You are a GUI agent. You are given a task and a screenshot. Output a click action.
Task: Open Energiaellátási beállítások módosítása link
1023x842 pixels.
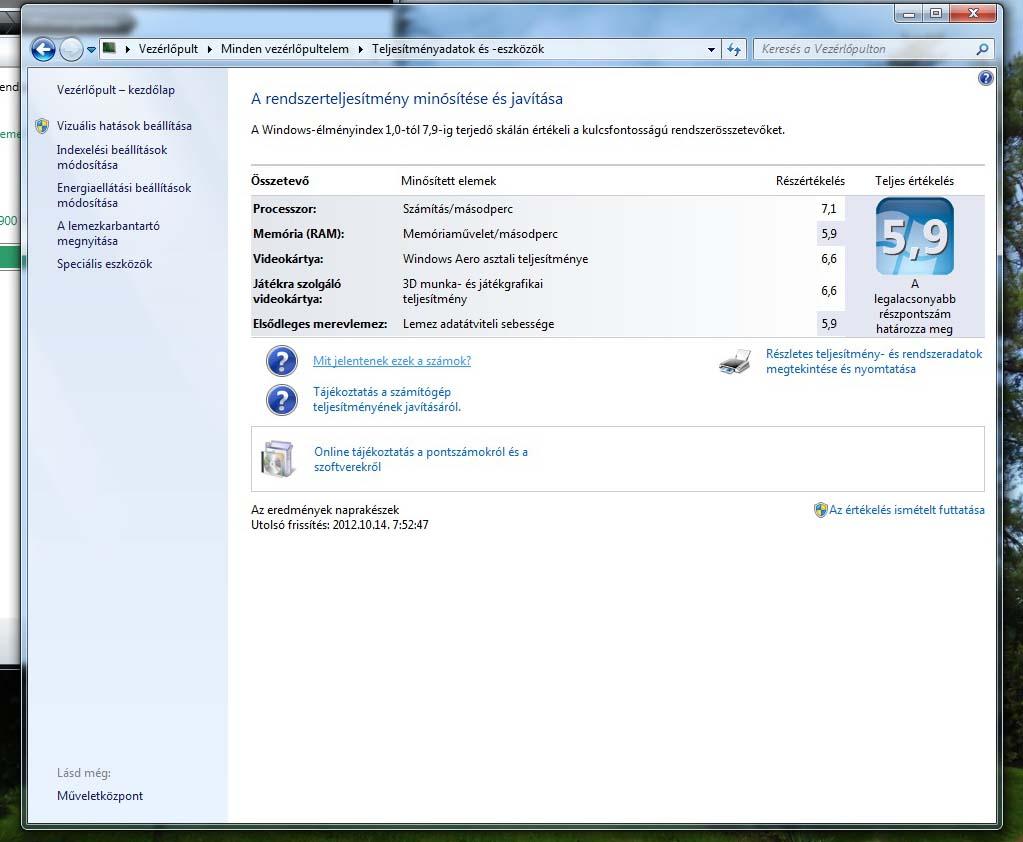124,195
